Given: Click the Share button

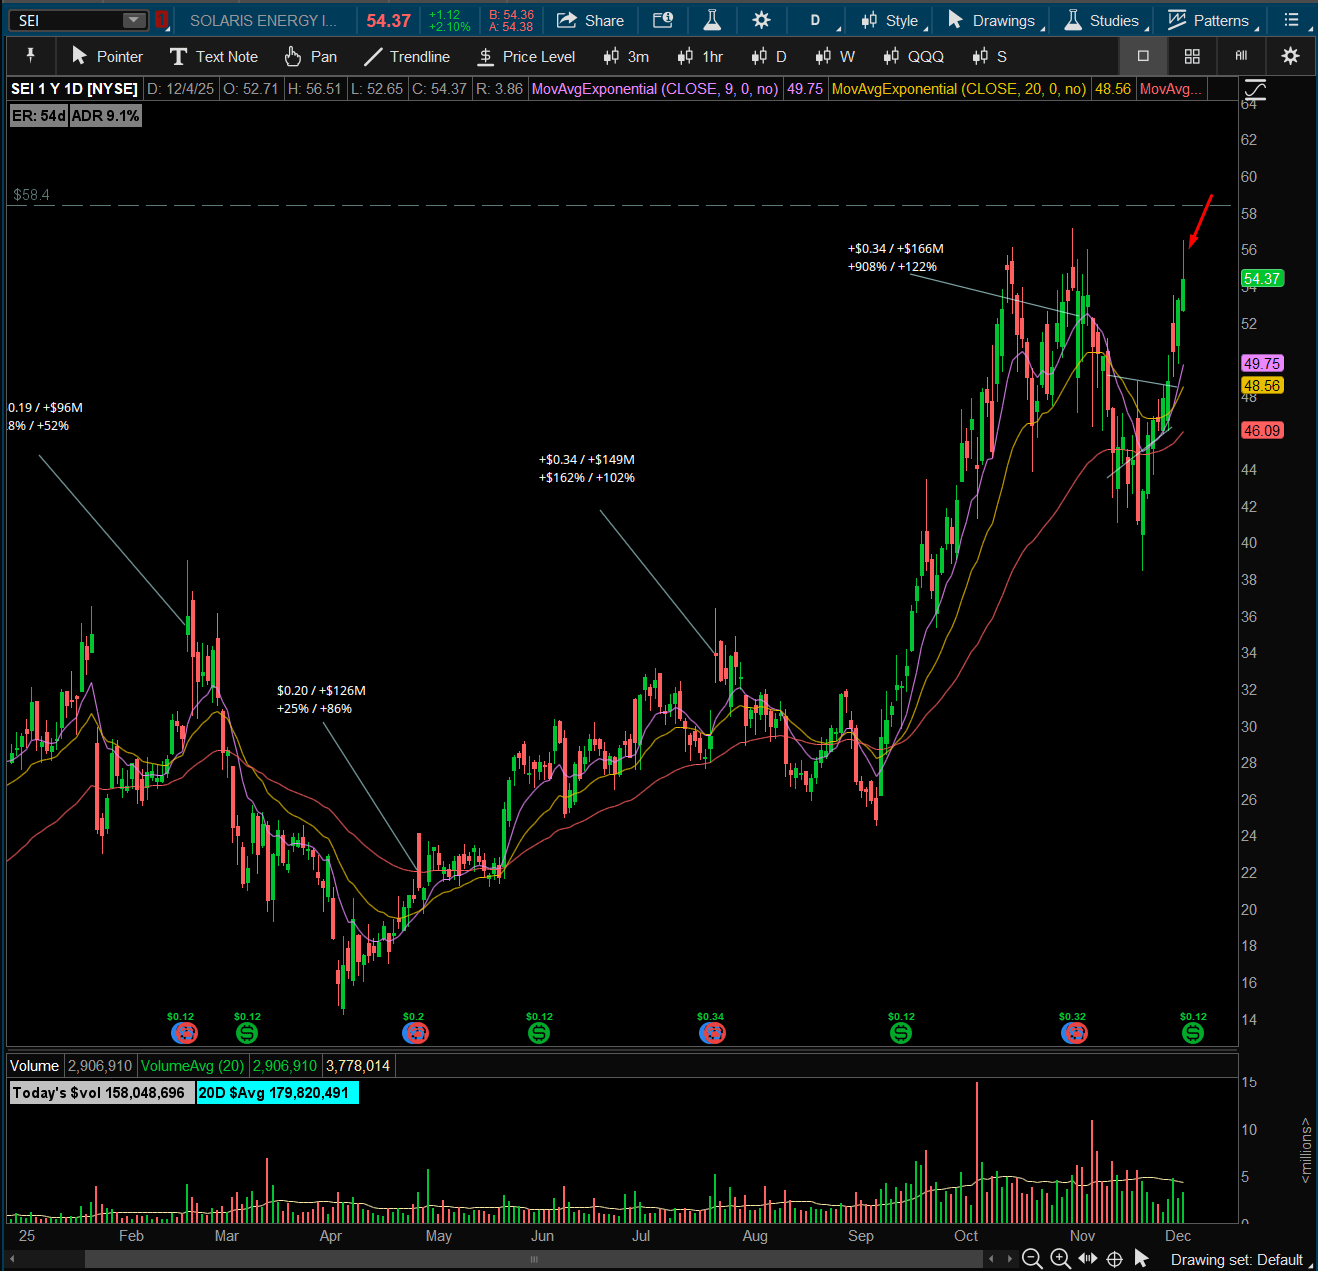Looking at the screenshot, I should [x=590, y=20].
